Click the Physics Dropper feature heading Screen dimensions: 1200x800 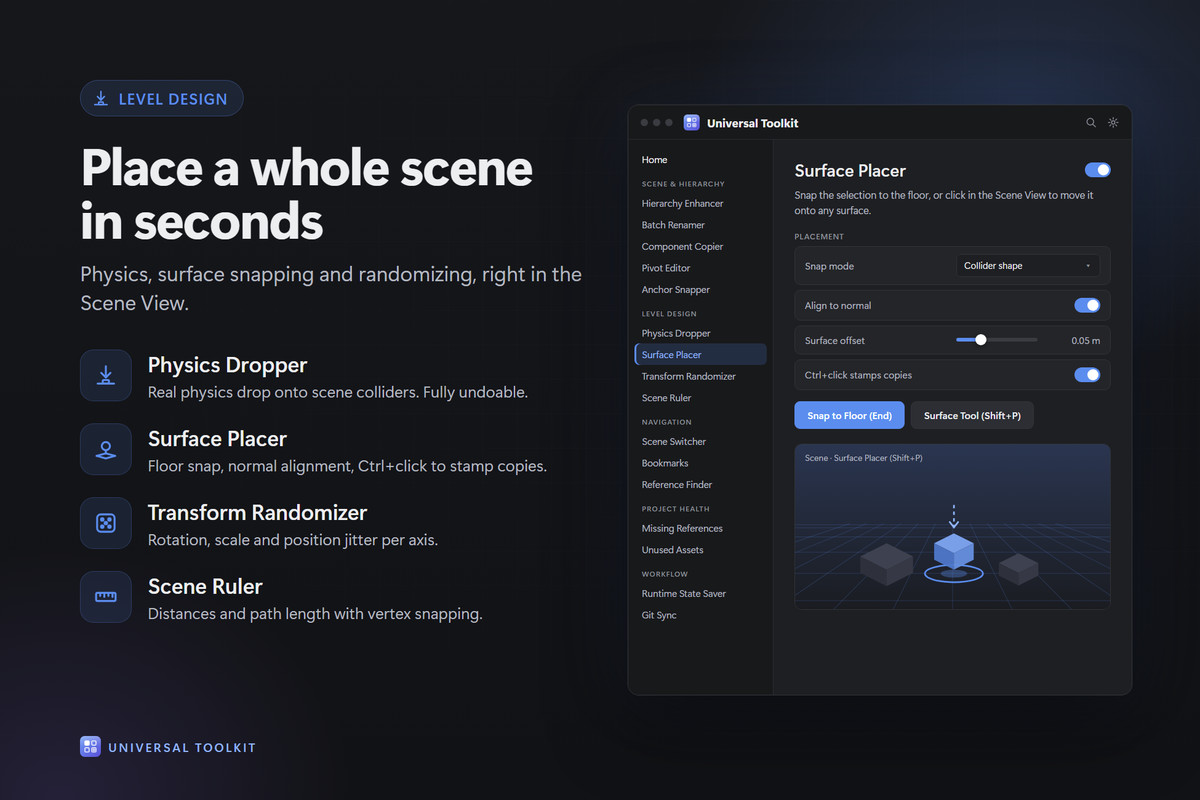click(228, 365)
